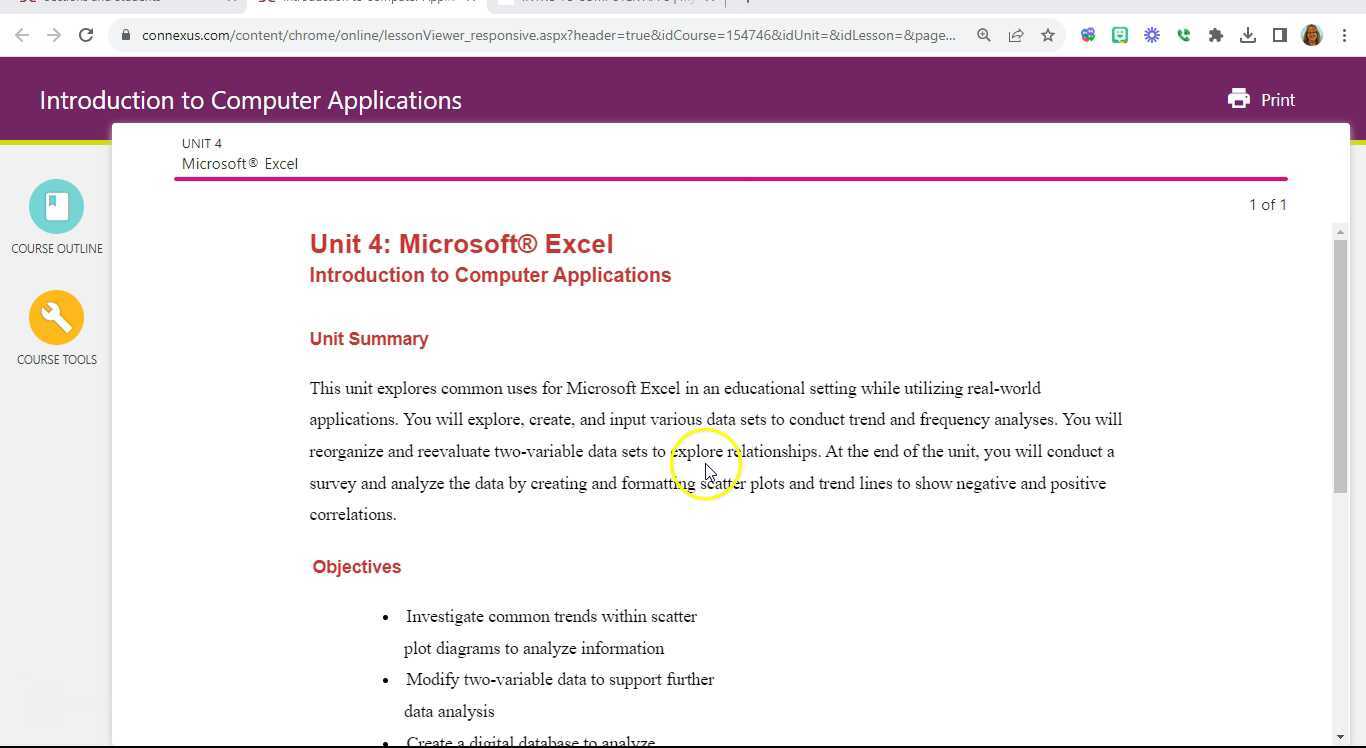
Task: Open the COURSE TOOLS wrench icon
Action: [56, 317]
